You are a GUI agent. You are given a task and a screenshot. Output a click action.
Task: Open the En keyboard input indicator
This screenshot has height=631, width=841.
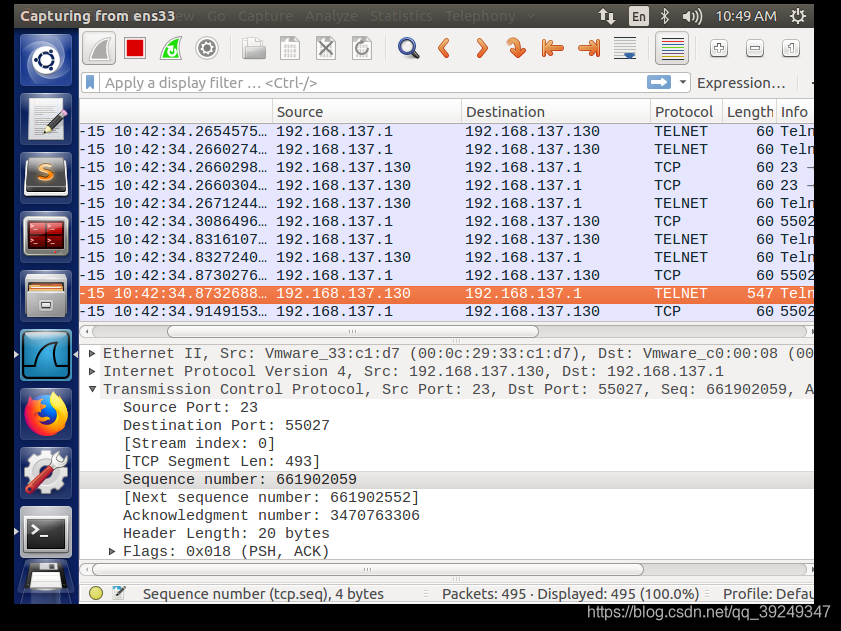(x=638, y=16)
